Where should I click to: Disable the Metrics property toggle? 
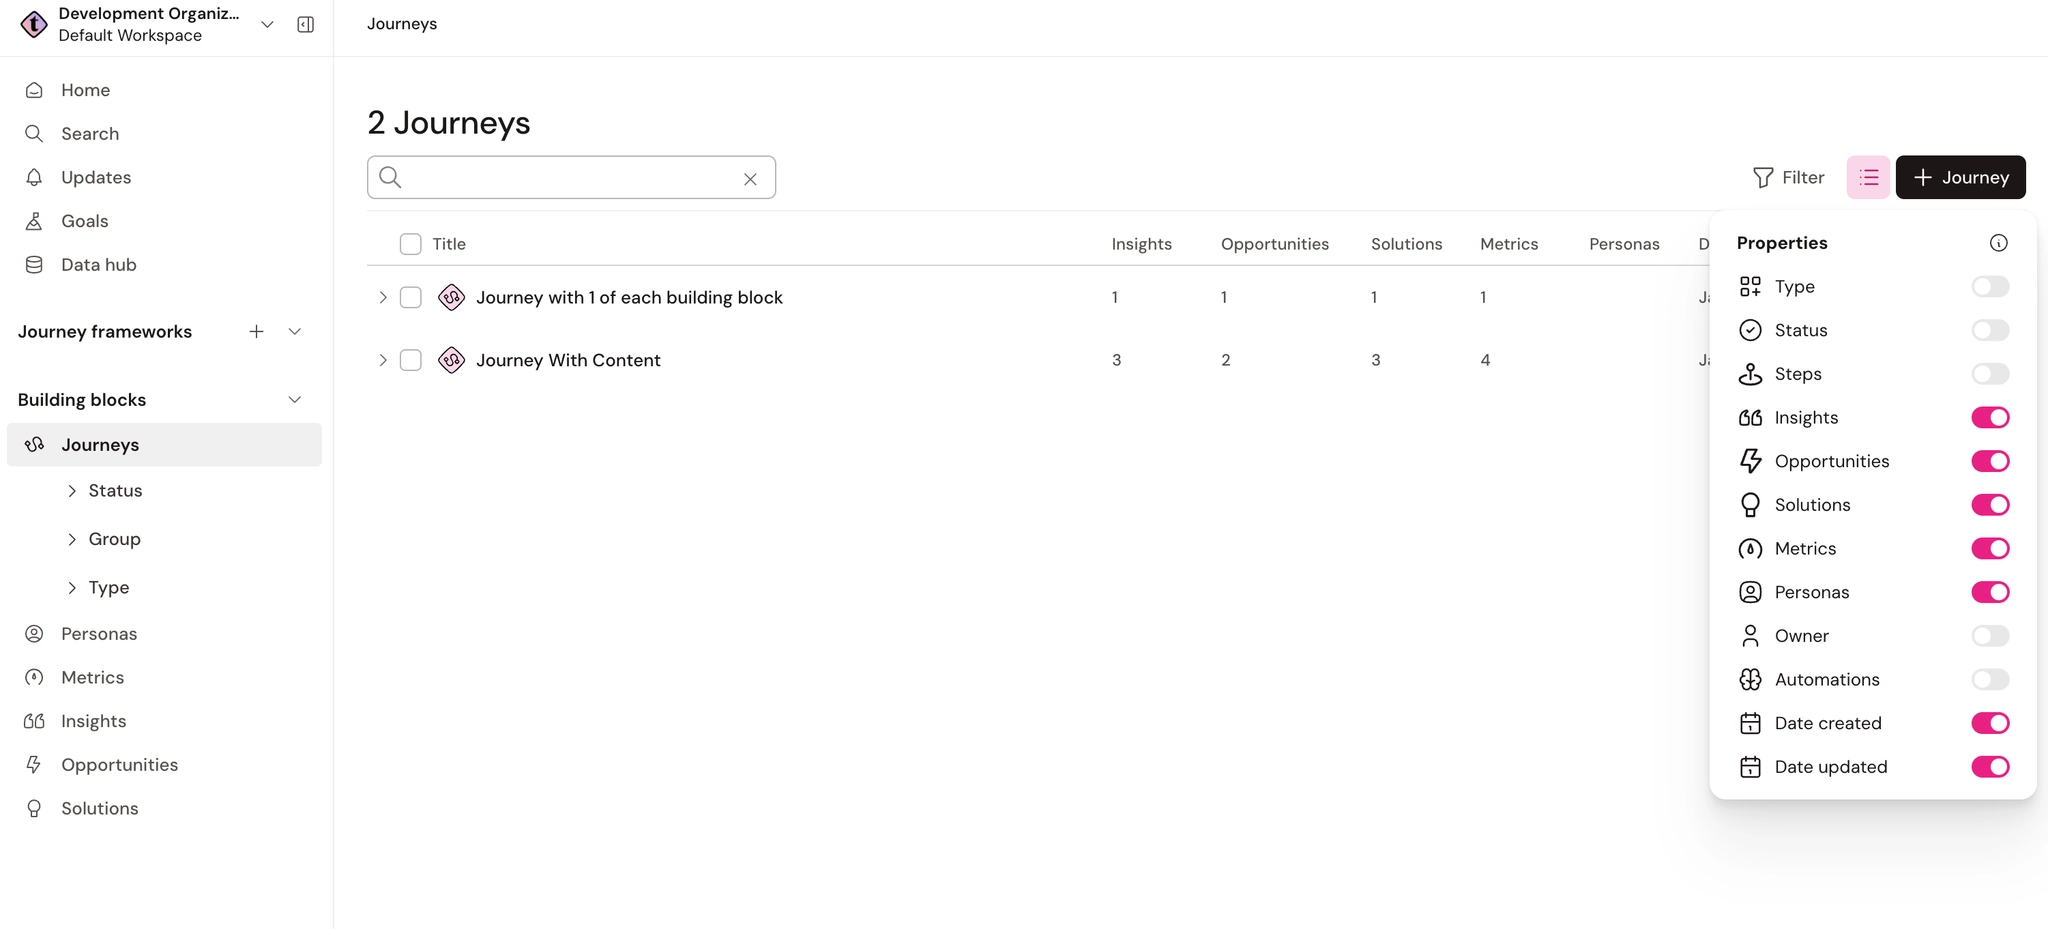1990,549
